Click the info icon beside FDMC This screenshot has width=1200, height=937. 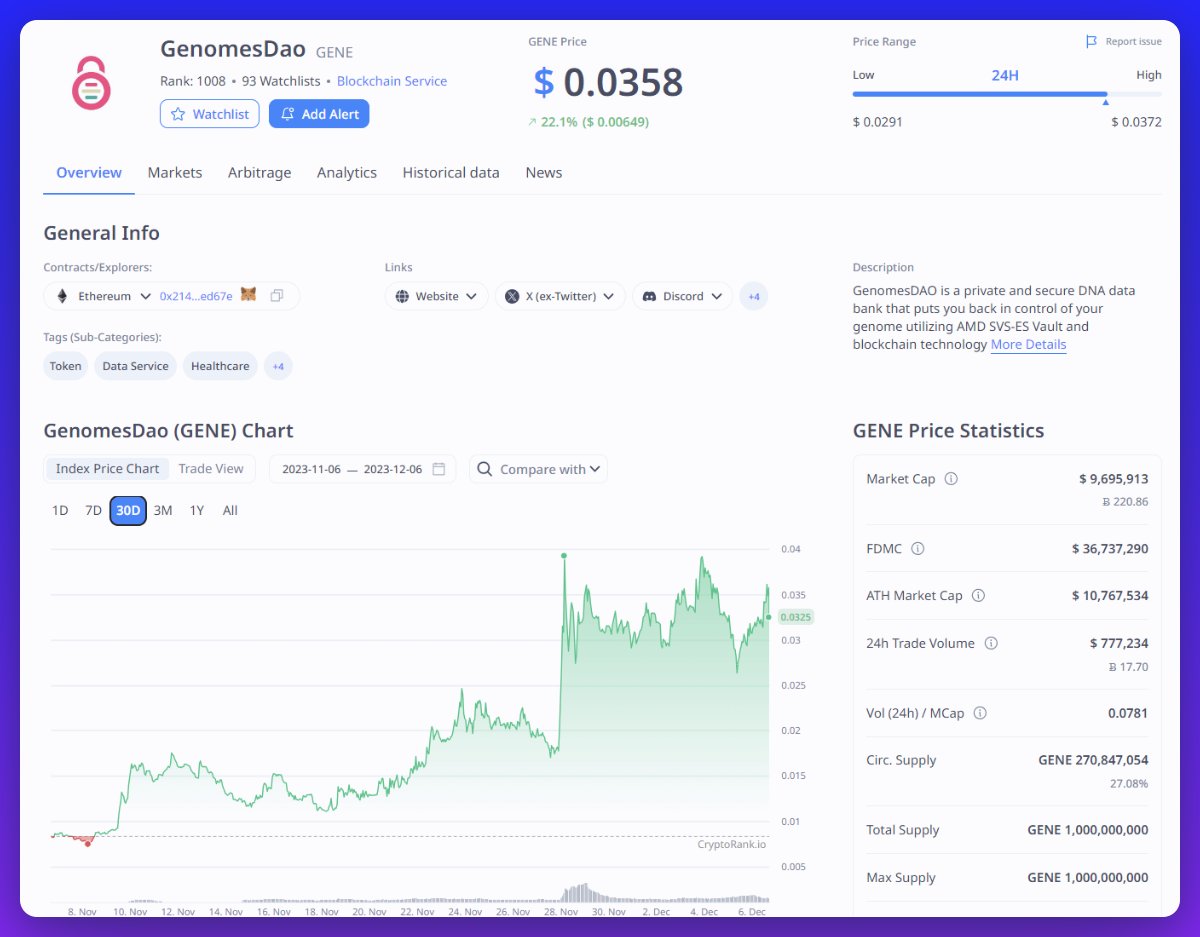[918, 549]
